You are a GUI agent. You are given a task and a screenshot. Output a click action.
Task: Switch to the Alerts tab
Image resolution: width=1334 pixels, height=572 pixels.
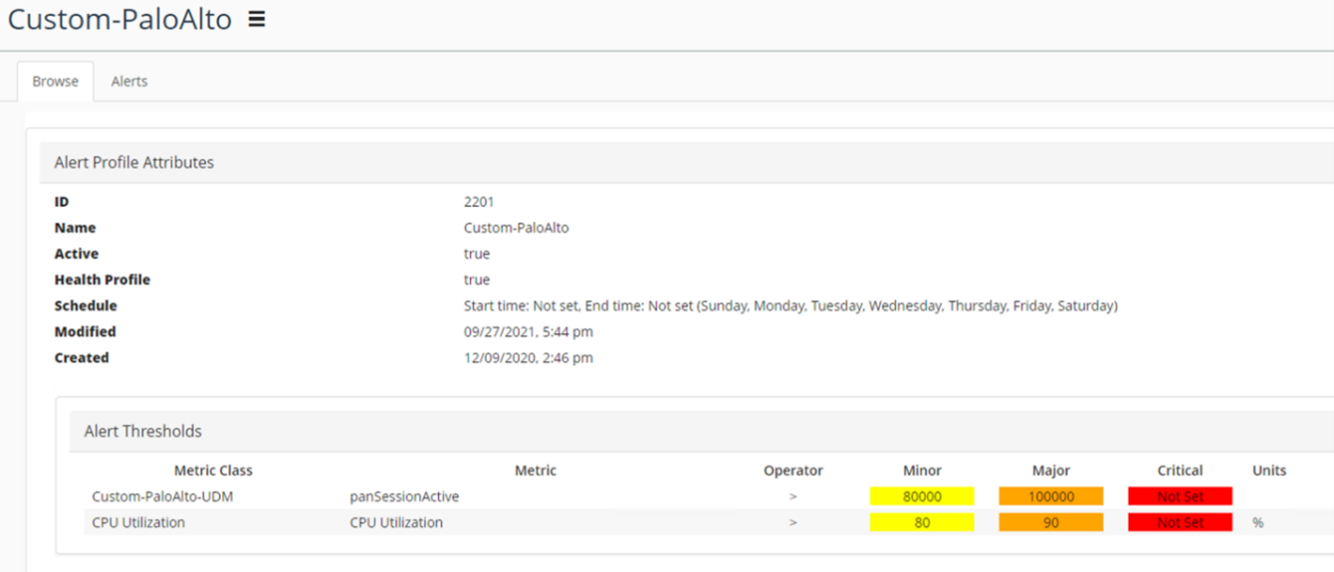coord(129,81)
